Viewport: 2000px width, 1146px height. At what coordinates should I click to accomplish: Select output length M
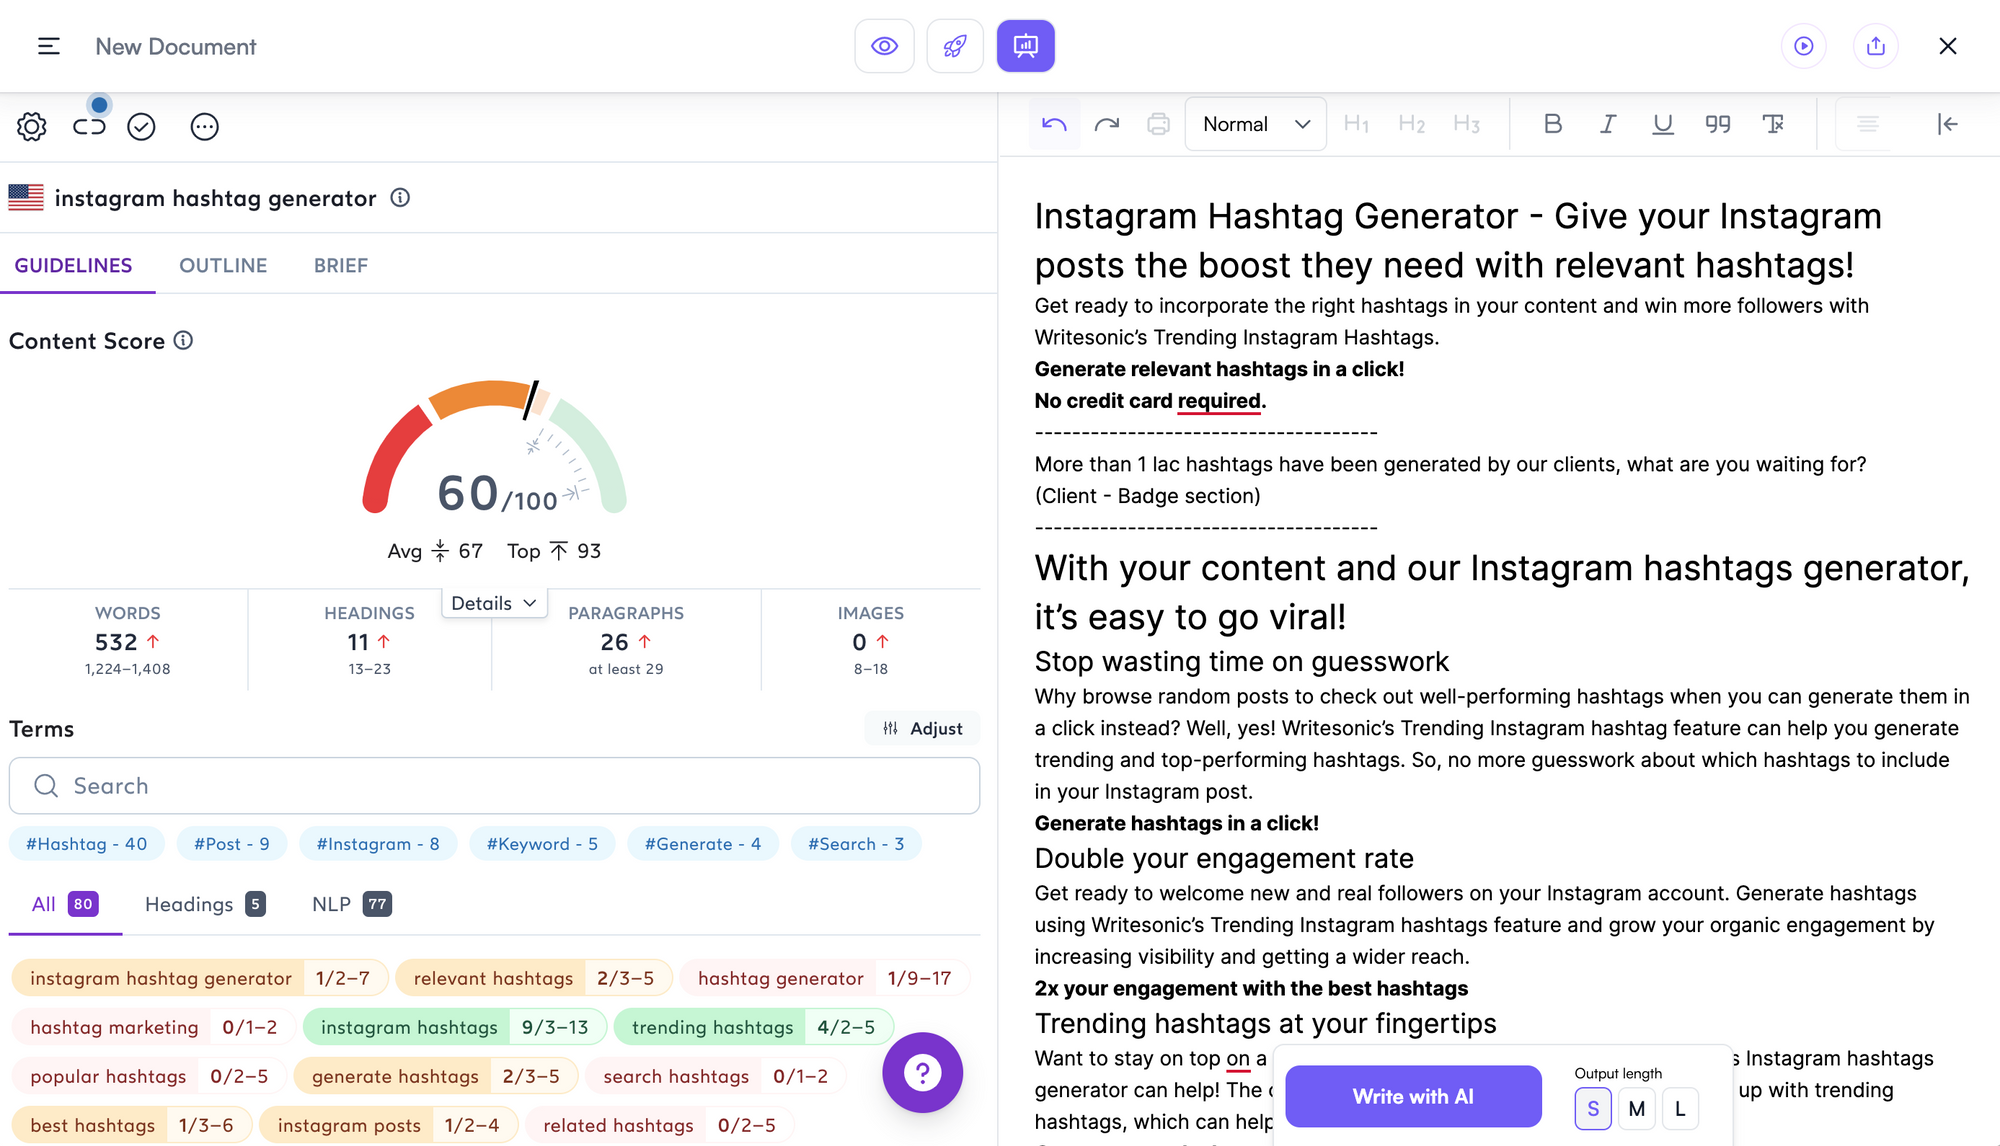[1636, 1108]
